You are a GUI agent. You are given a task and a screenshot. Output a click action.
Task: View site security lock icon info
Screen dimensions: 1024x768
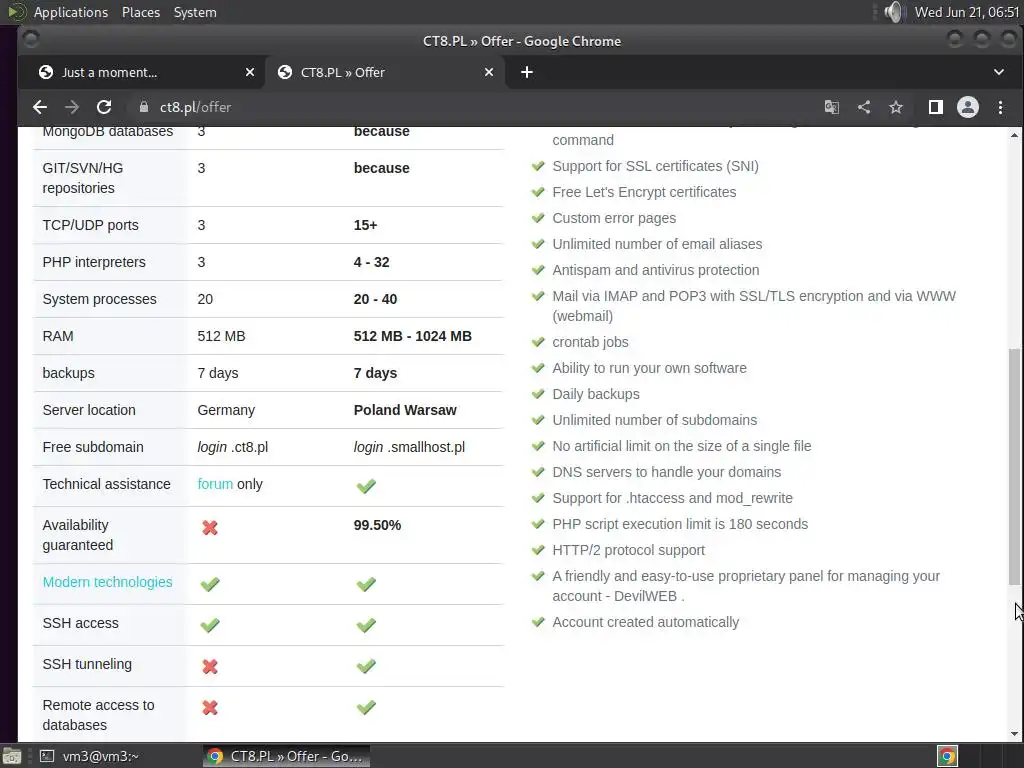(144, 107)
